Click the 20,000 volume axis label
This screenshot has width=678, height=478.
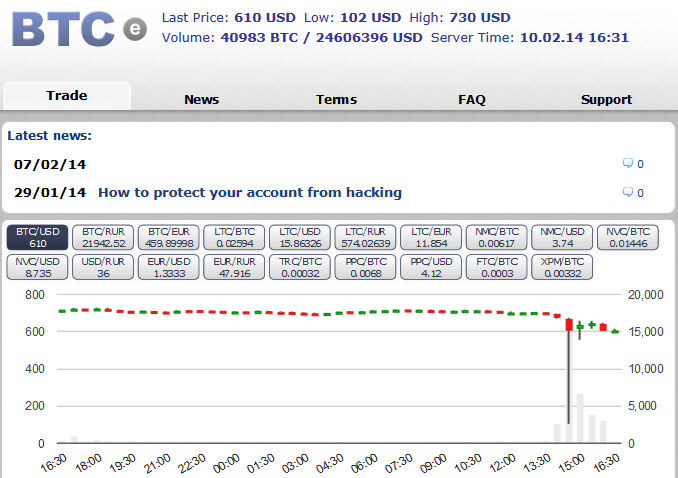(646, 295)
